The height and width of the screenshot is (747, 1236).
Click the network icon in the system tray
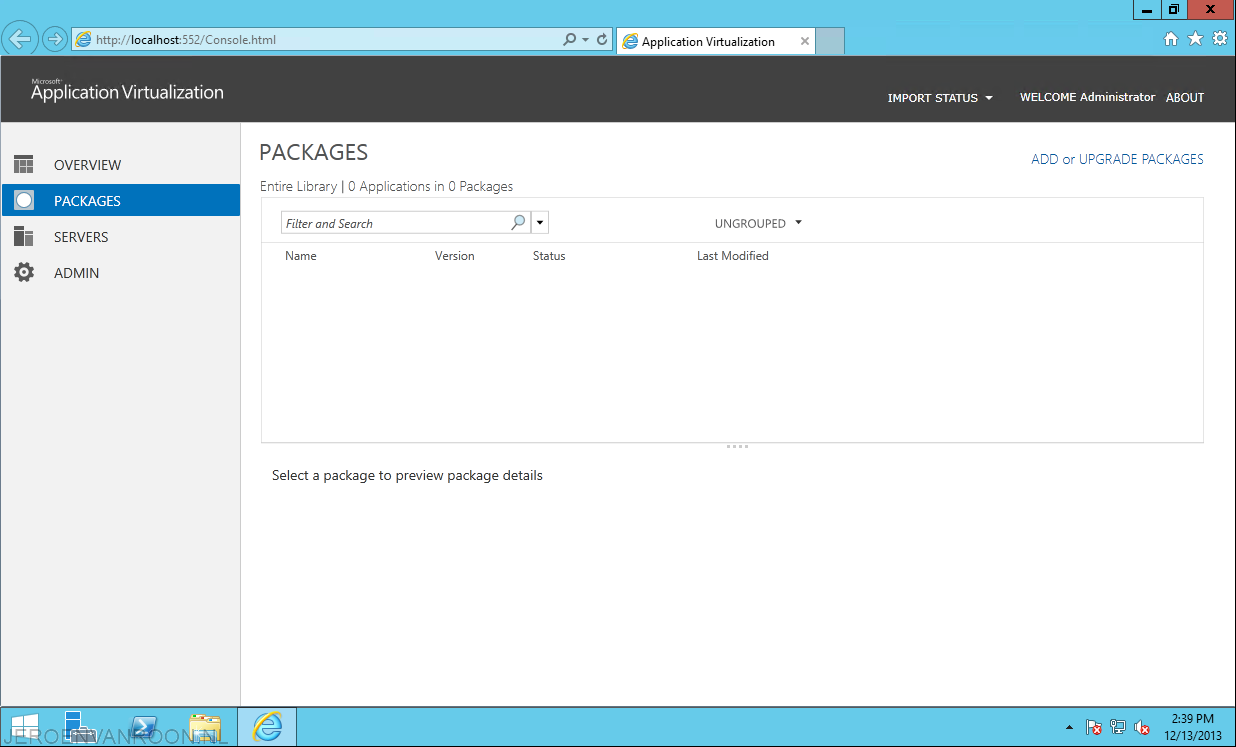[1118, 728]
